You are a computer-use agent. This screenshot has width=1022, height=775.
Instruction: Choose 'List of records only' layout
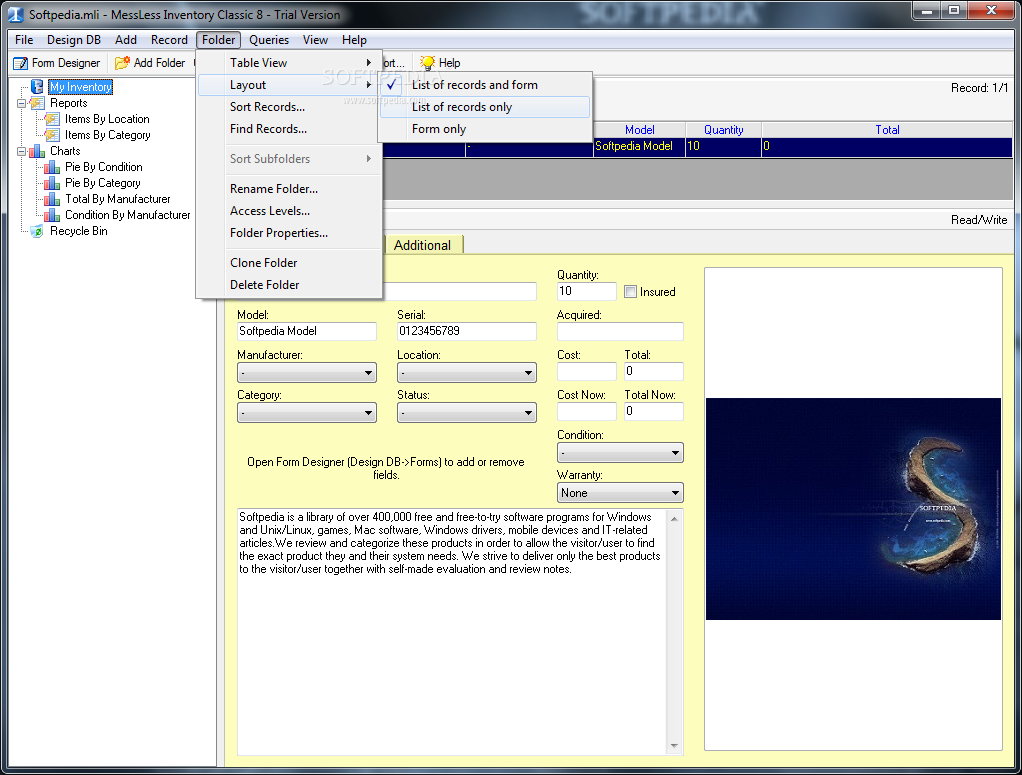tap(485, 107)
